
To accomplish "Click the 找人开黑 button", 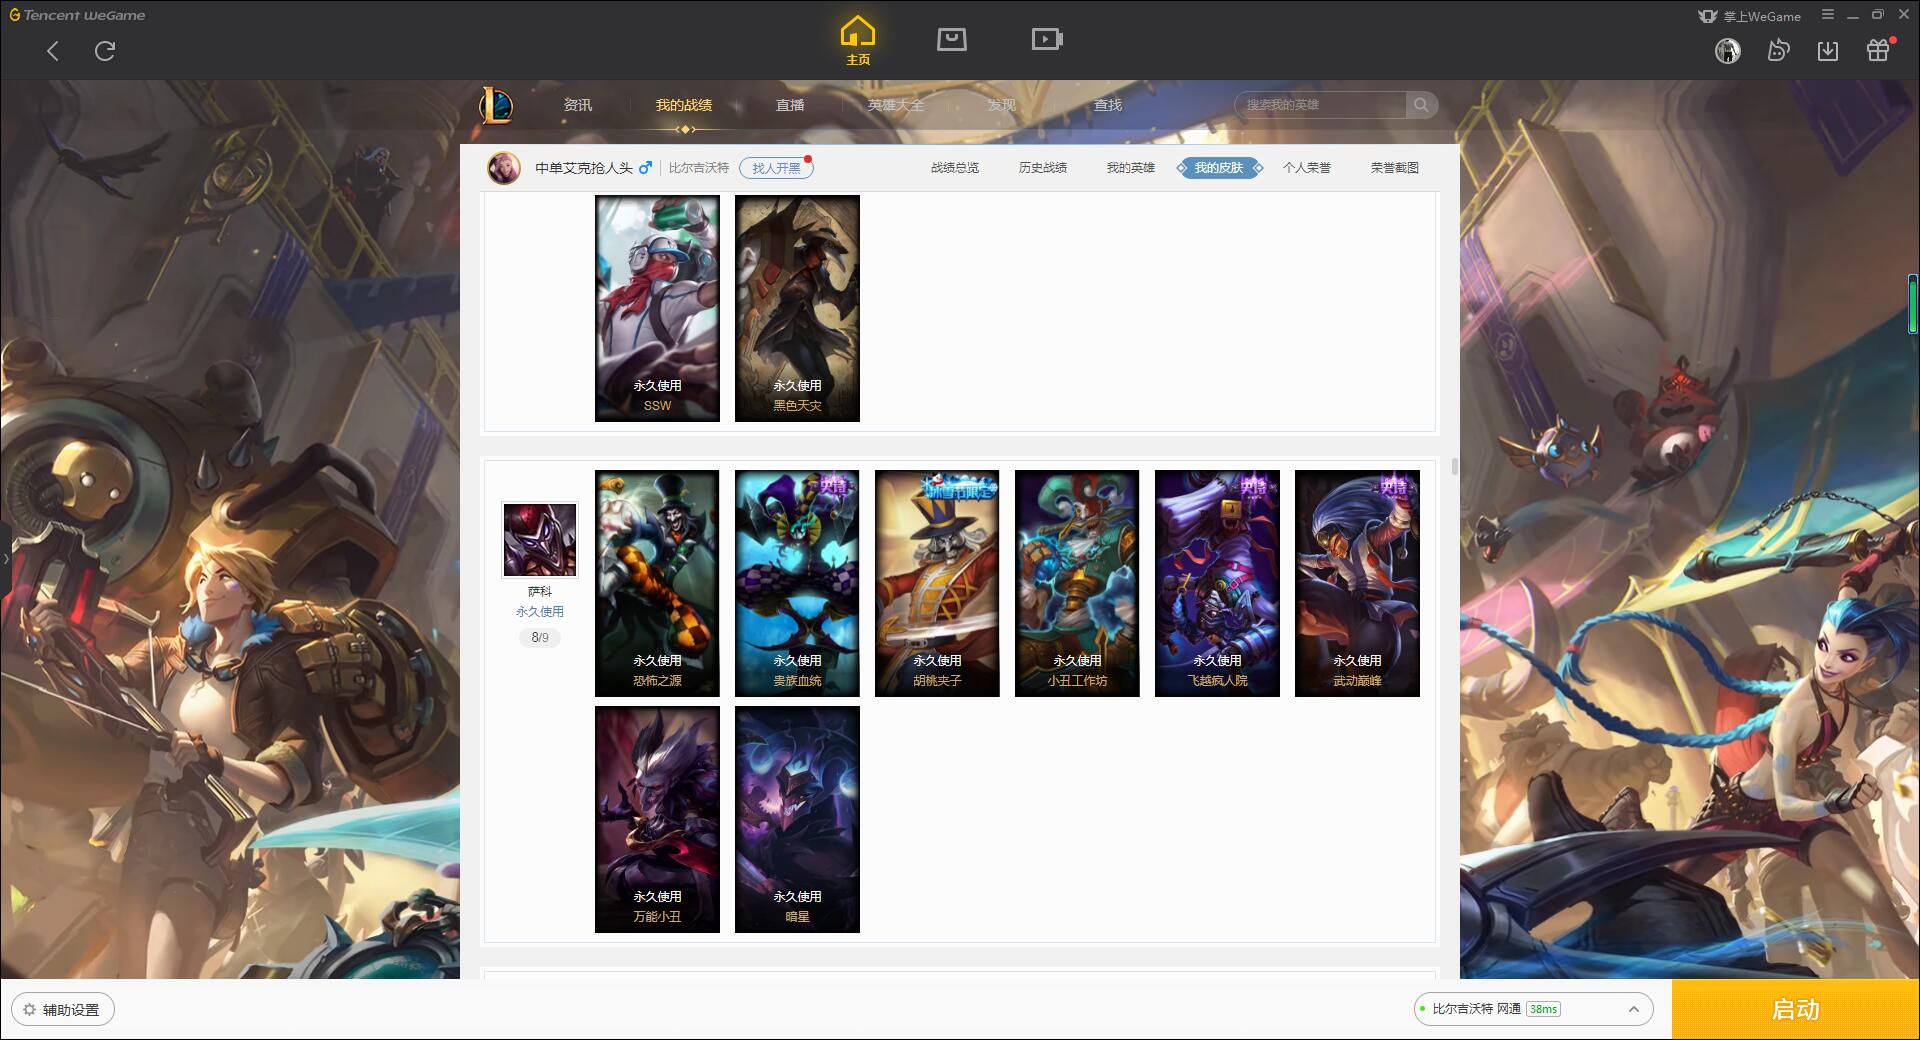I will (776, 168).
